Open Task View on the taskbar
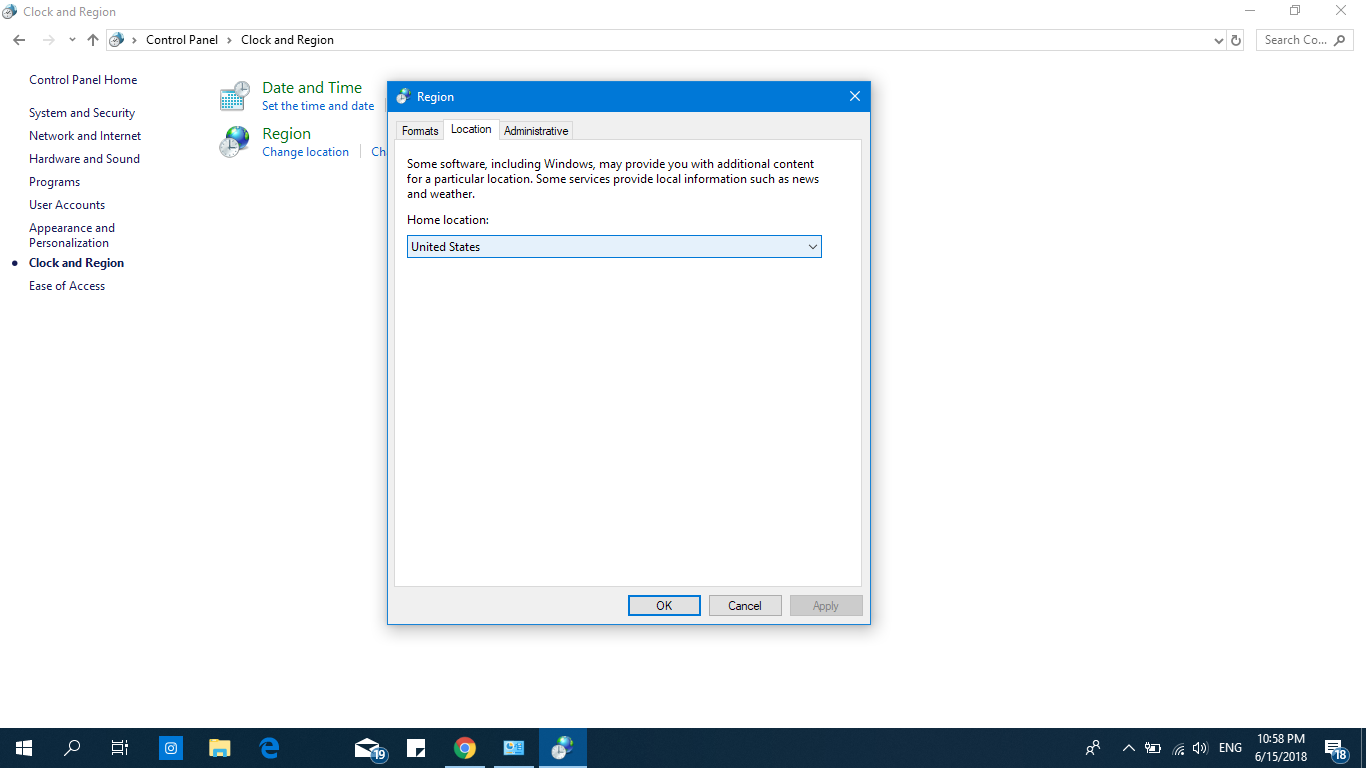The height and width of the screenshot is (768, 1366). pos(120,748)
